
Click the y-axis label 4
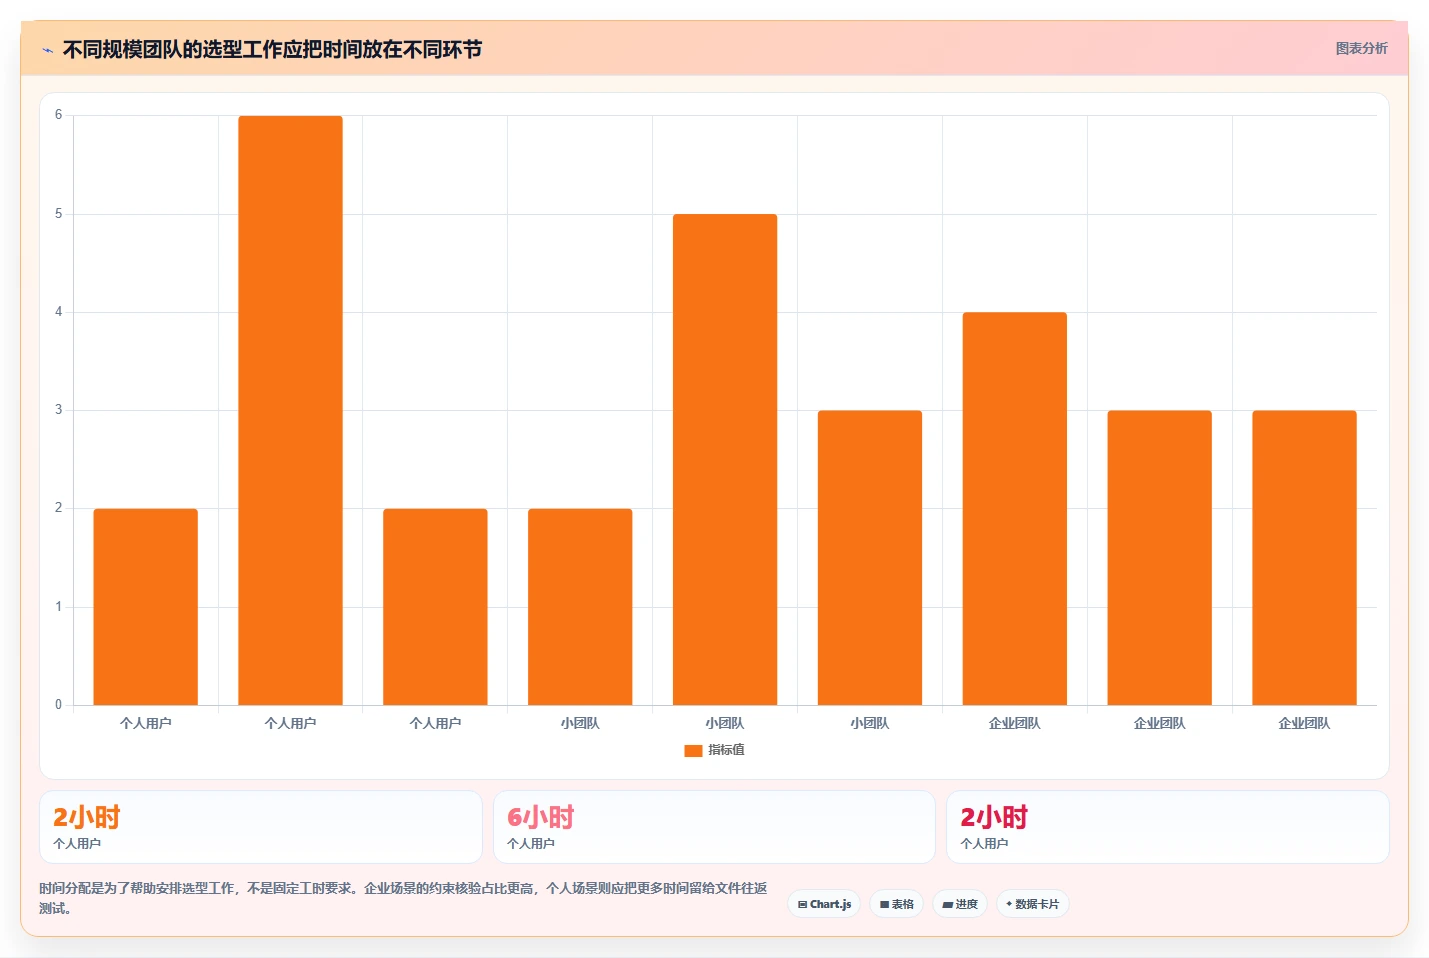58,312
